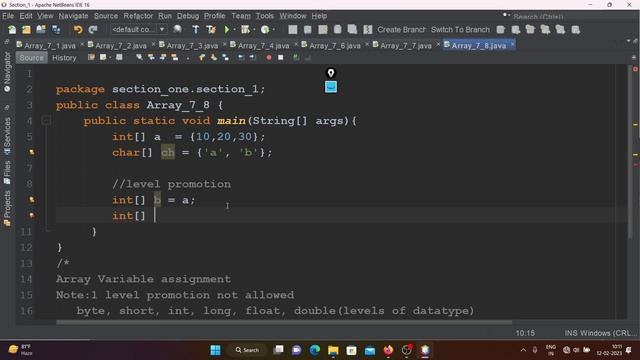Open the Team menu
This screenshot has width=640, height=360.
click(241, 16)
